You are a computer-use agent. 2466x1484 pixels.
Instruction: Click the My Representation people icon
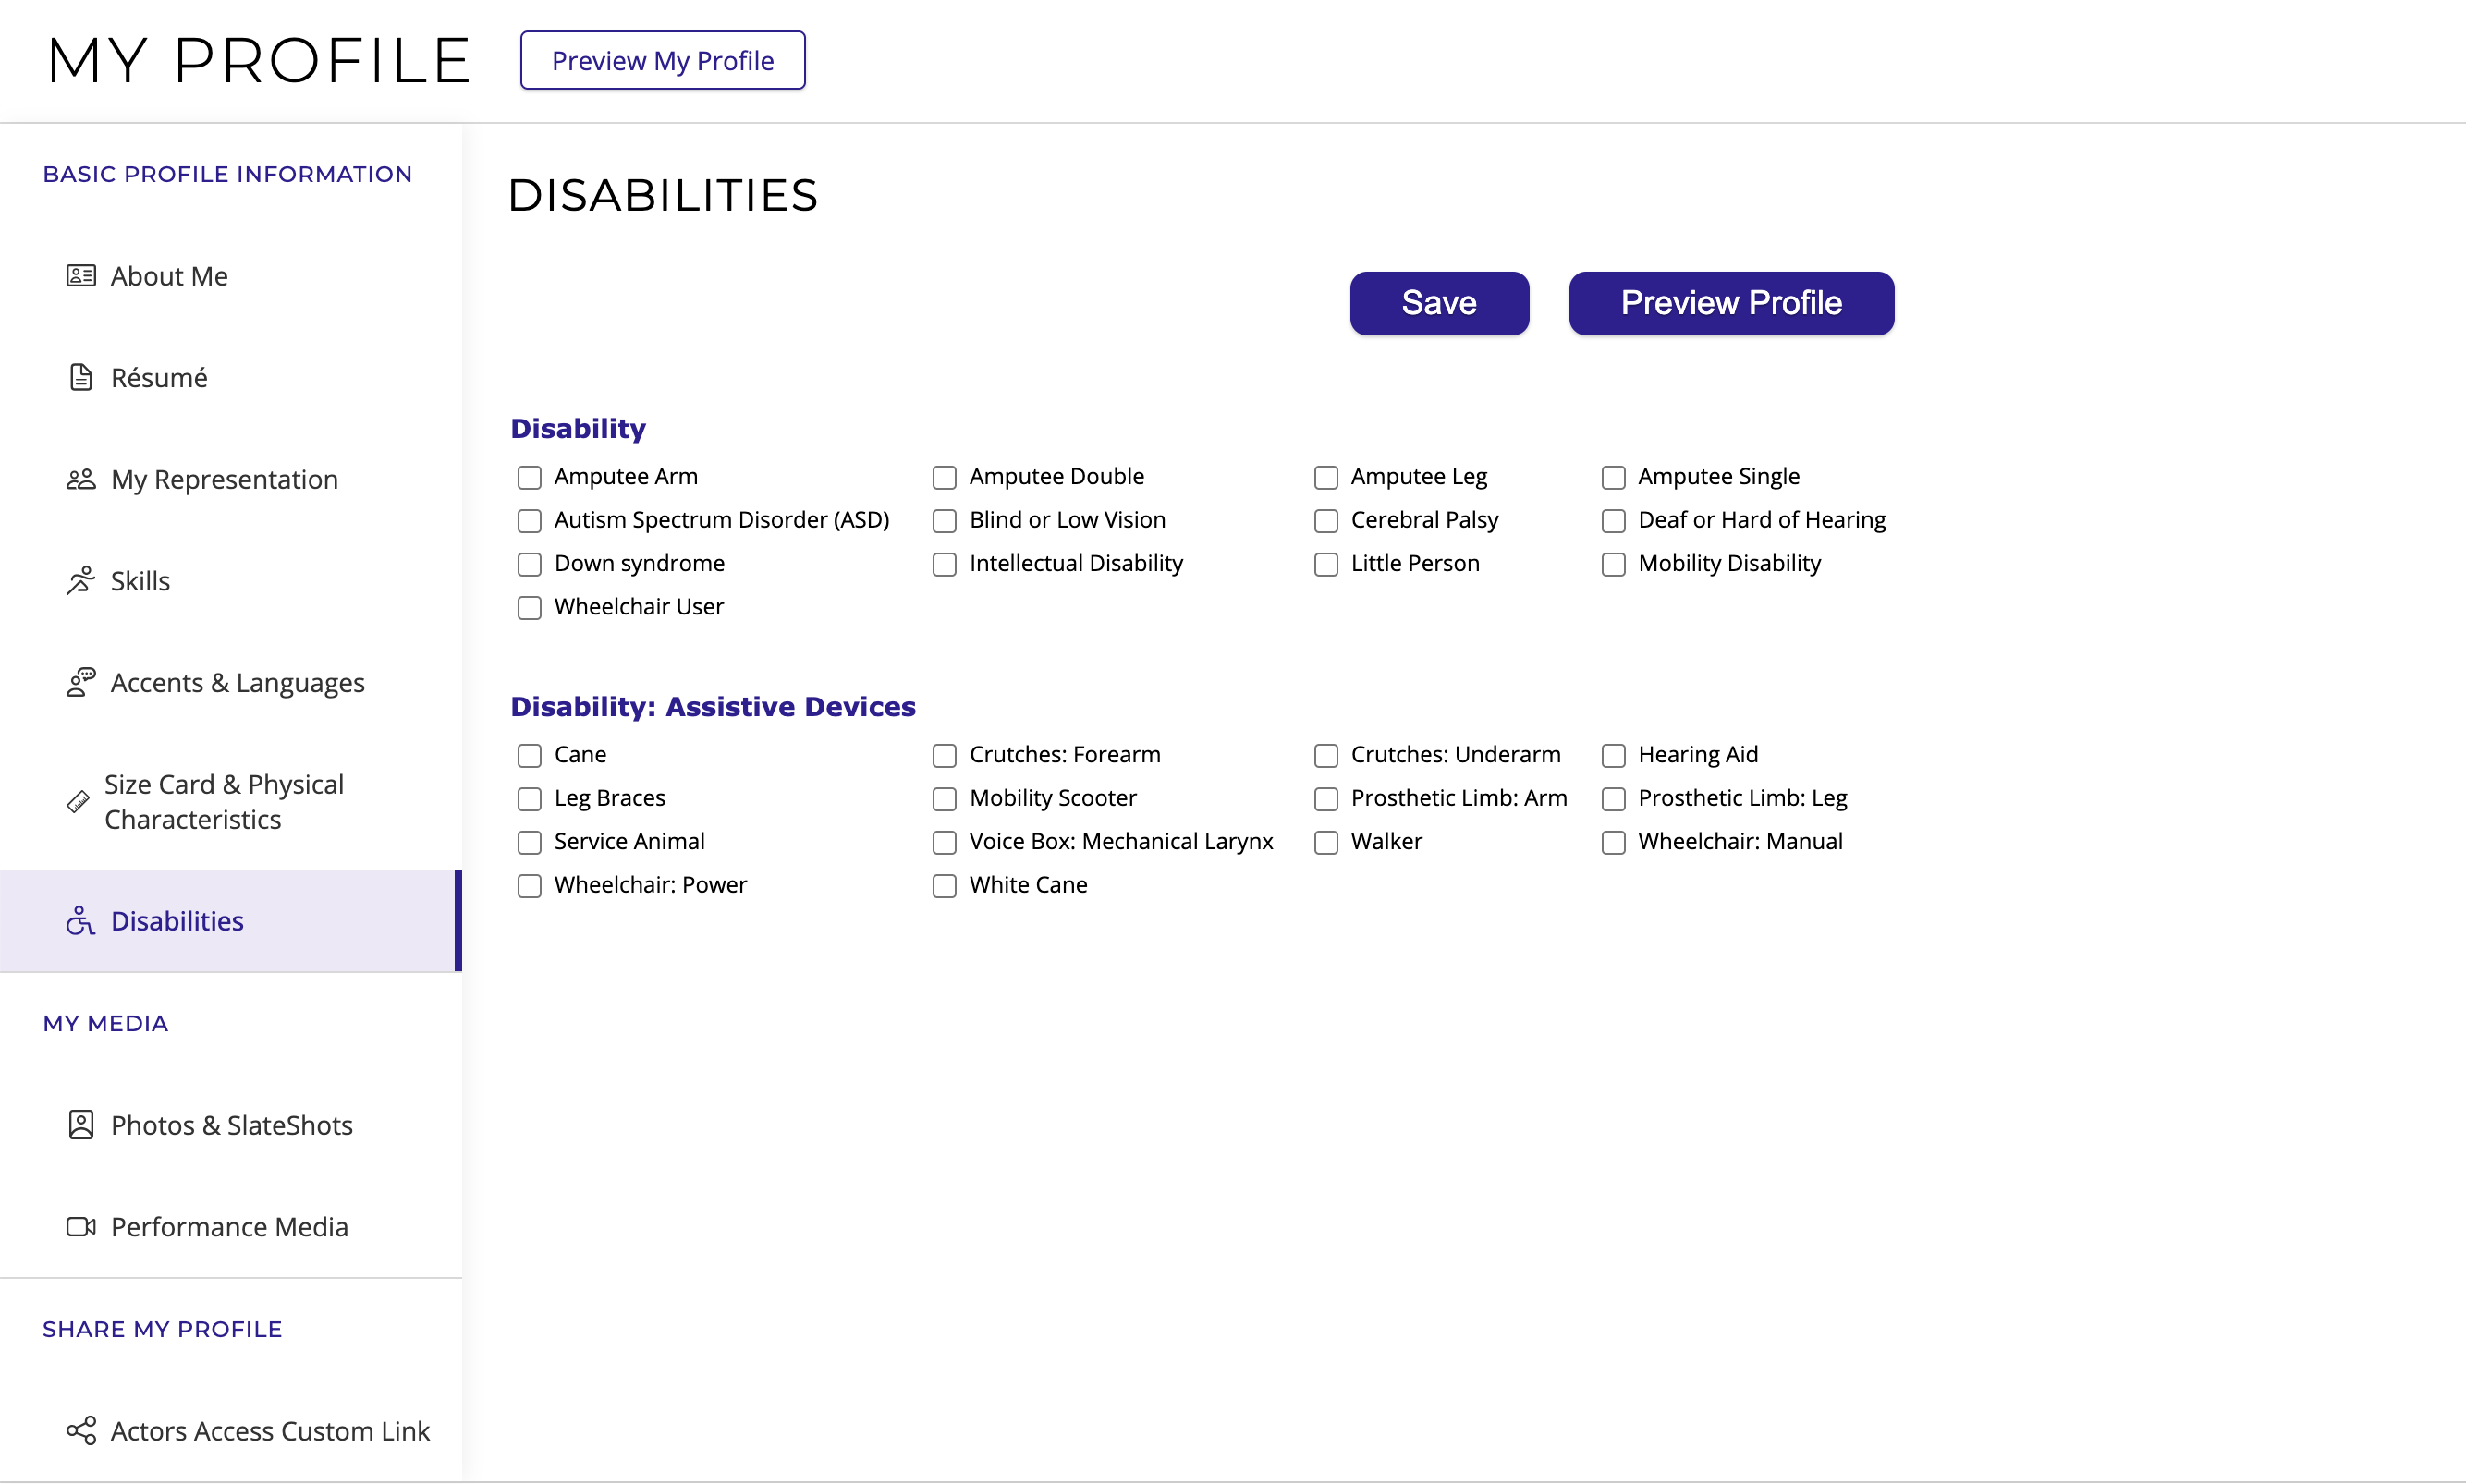pos(81,480)
